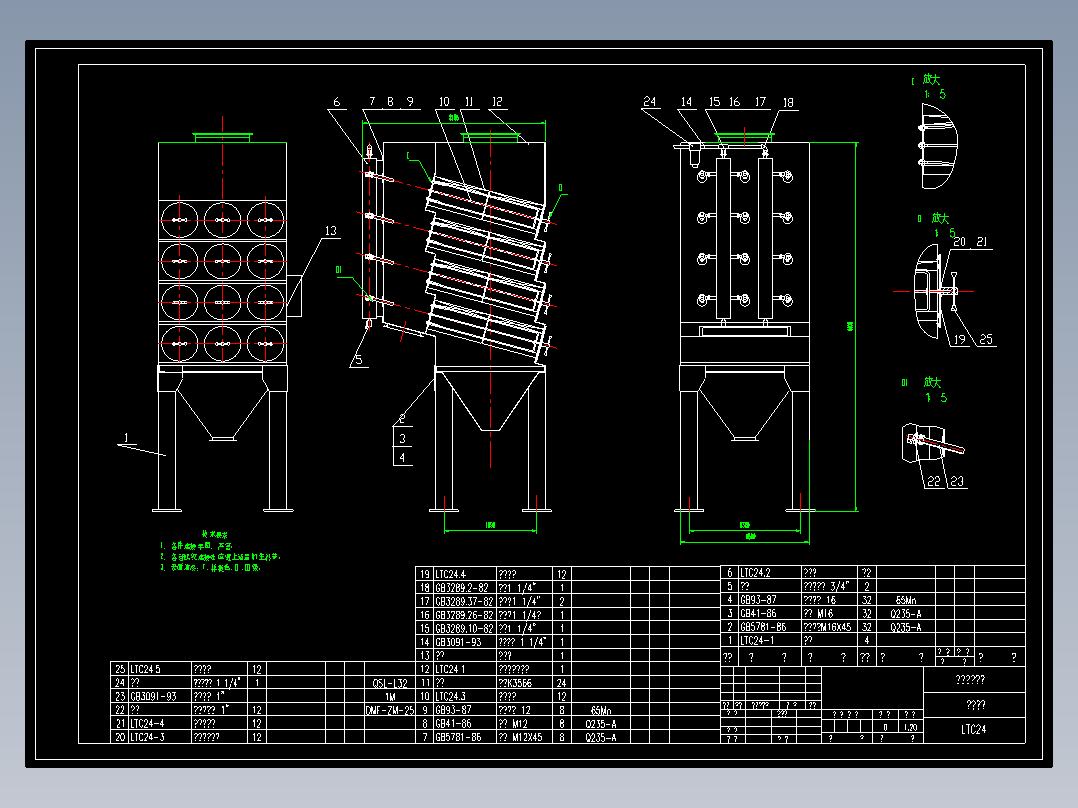Select "GB3091-93" in parts list row 14
Viewport: 1078px width, 808px height.
[464, 642]
